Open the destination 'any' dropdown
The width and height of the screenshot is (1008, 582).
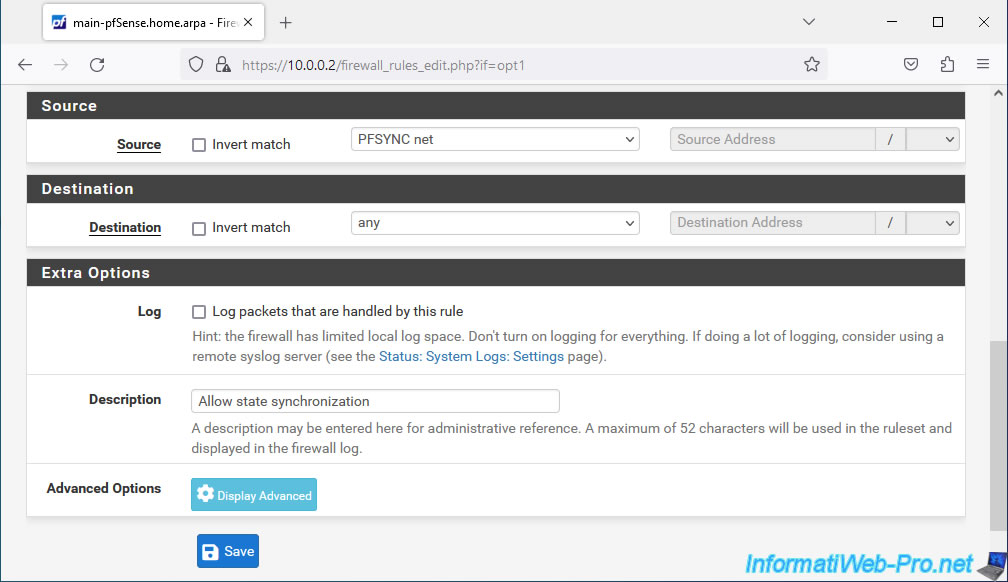(x=495, y=223)
